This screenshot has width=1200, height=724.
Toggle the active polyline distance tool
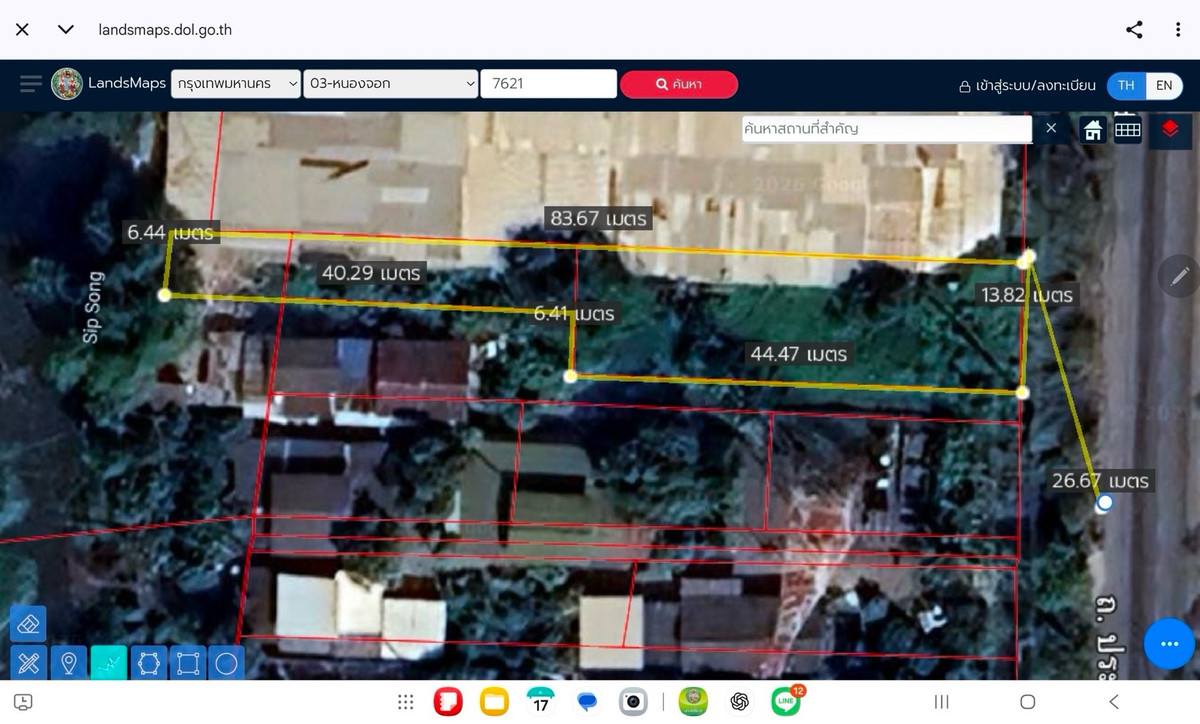(108, 662)
